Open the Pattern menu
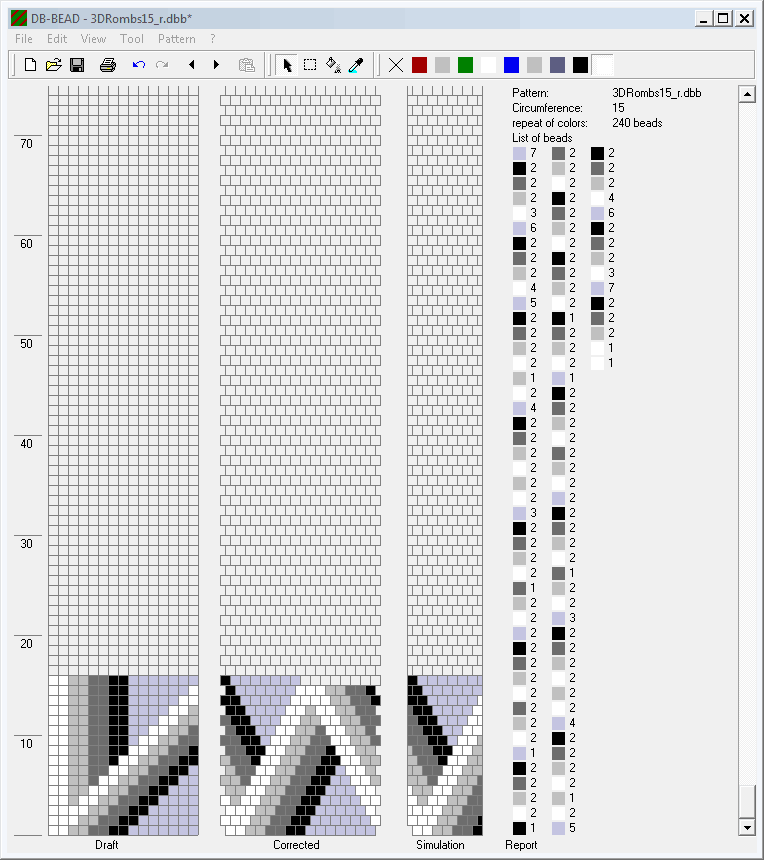Image resolution: width=764 pixels, height=860 pixels. pos(177,39)
